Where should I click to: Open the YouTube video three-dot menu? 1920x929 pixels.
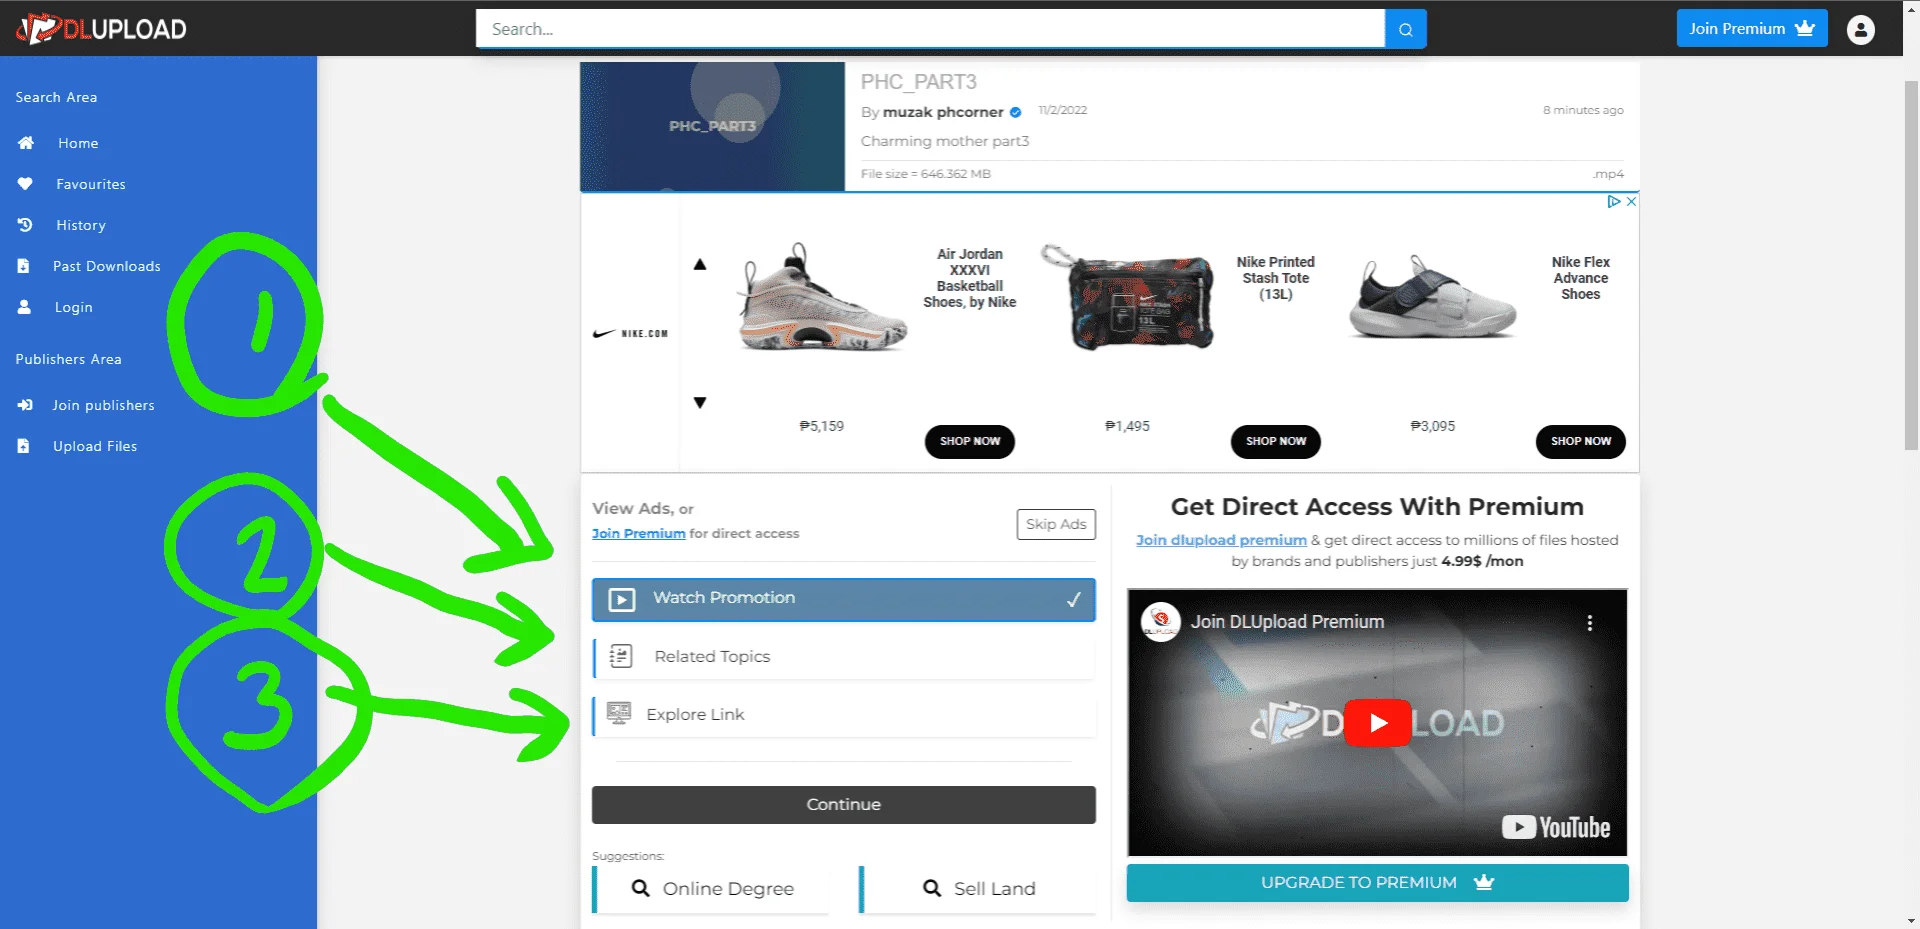tap(1589, 622)
